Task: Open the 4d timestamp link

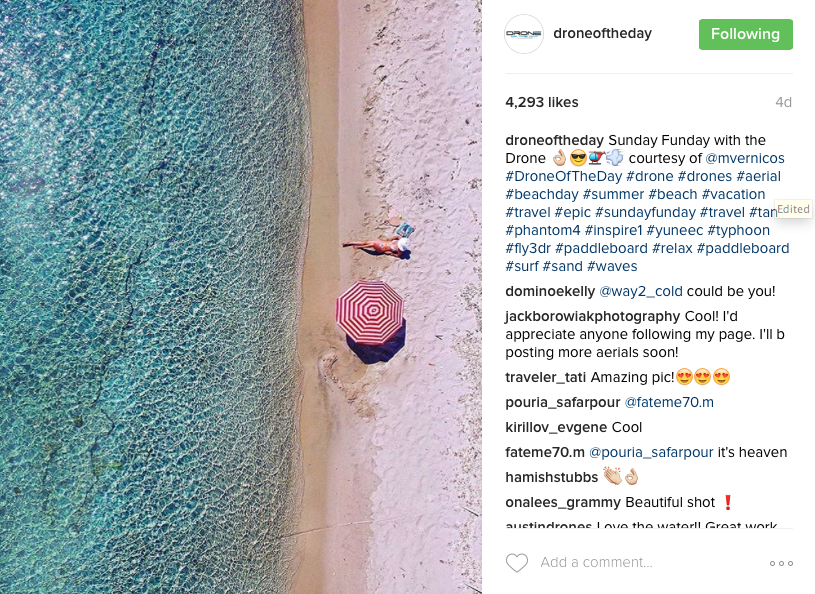Action: click(x=783, y=102)
